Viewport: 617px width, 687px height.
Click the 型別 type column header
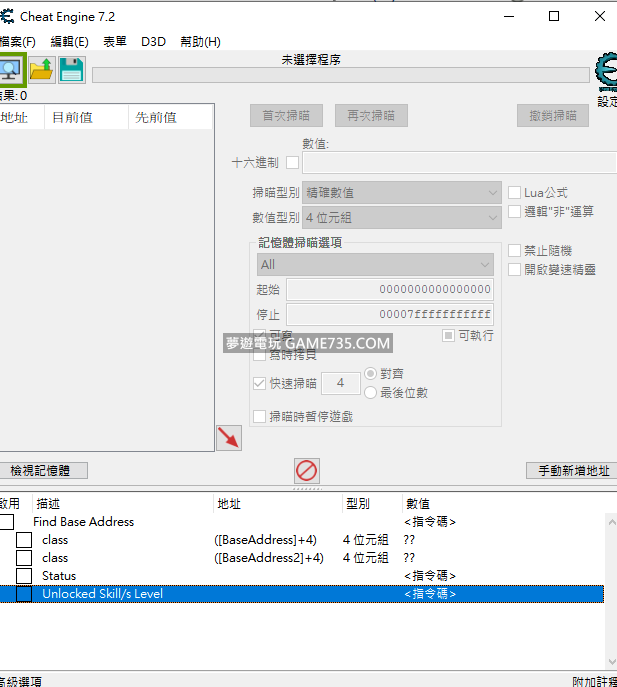pos(372,504)
